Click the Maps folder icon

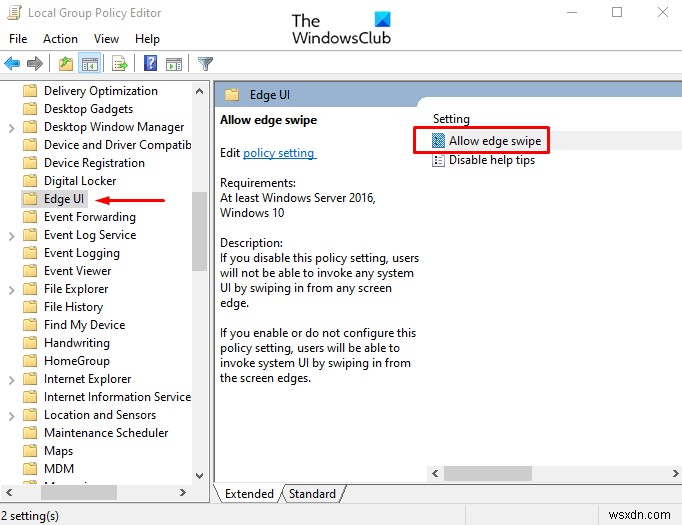point(30,451)
